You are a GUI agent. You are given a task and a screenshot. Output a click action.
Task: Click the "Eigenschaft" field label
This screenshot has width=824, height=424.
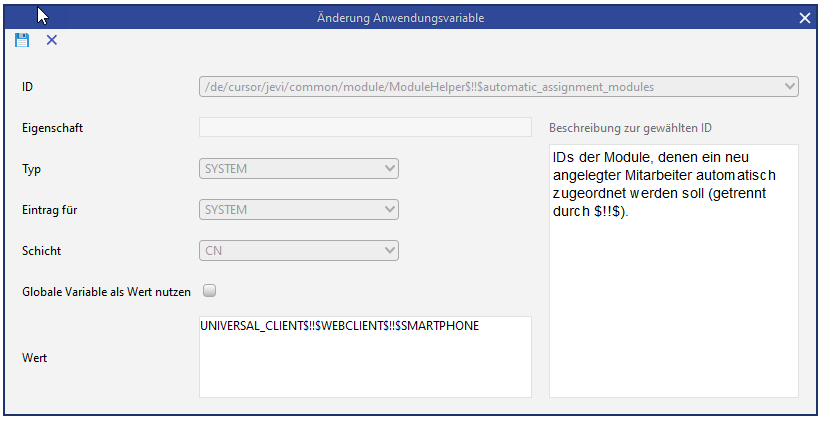(x=51, y=127)
